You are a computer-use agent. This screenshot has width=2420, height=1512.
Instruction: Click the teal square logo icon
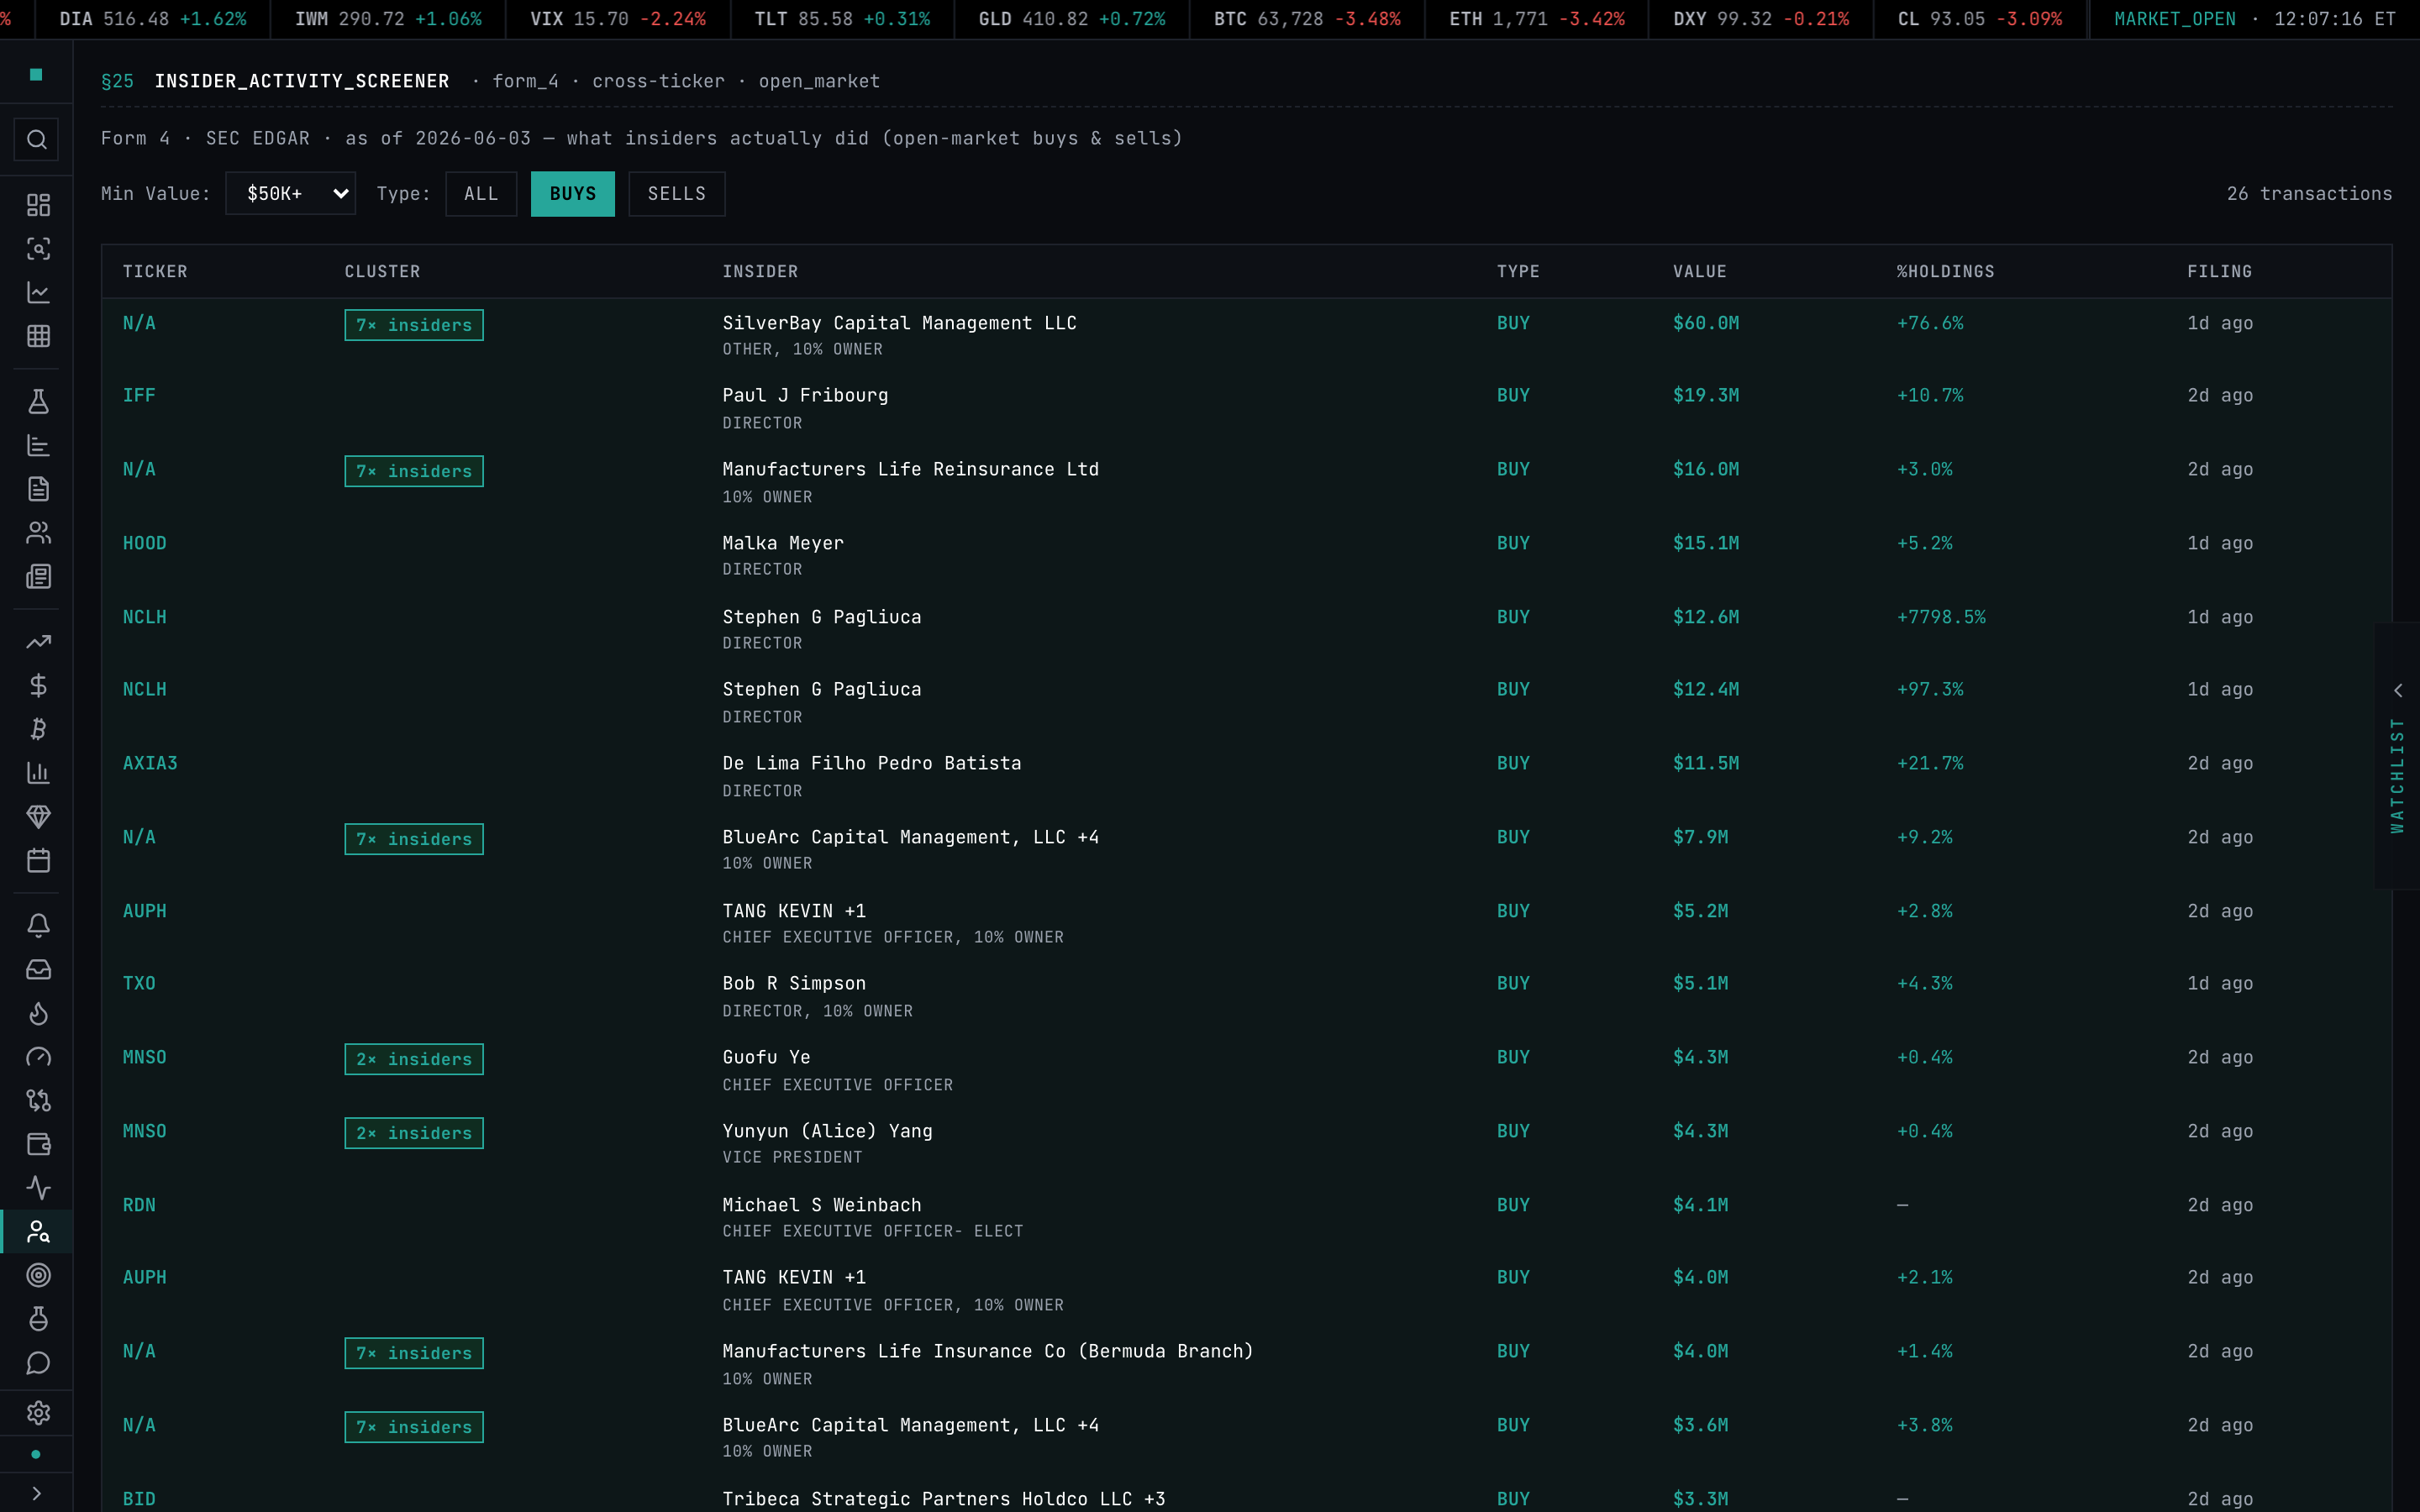36,75
